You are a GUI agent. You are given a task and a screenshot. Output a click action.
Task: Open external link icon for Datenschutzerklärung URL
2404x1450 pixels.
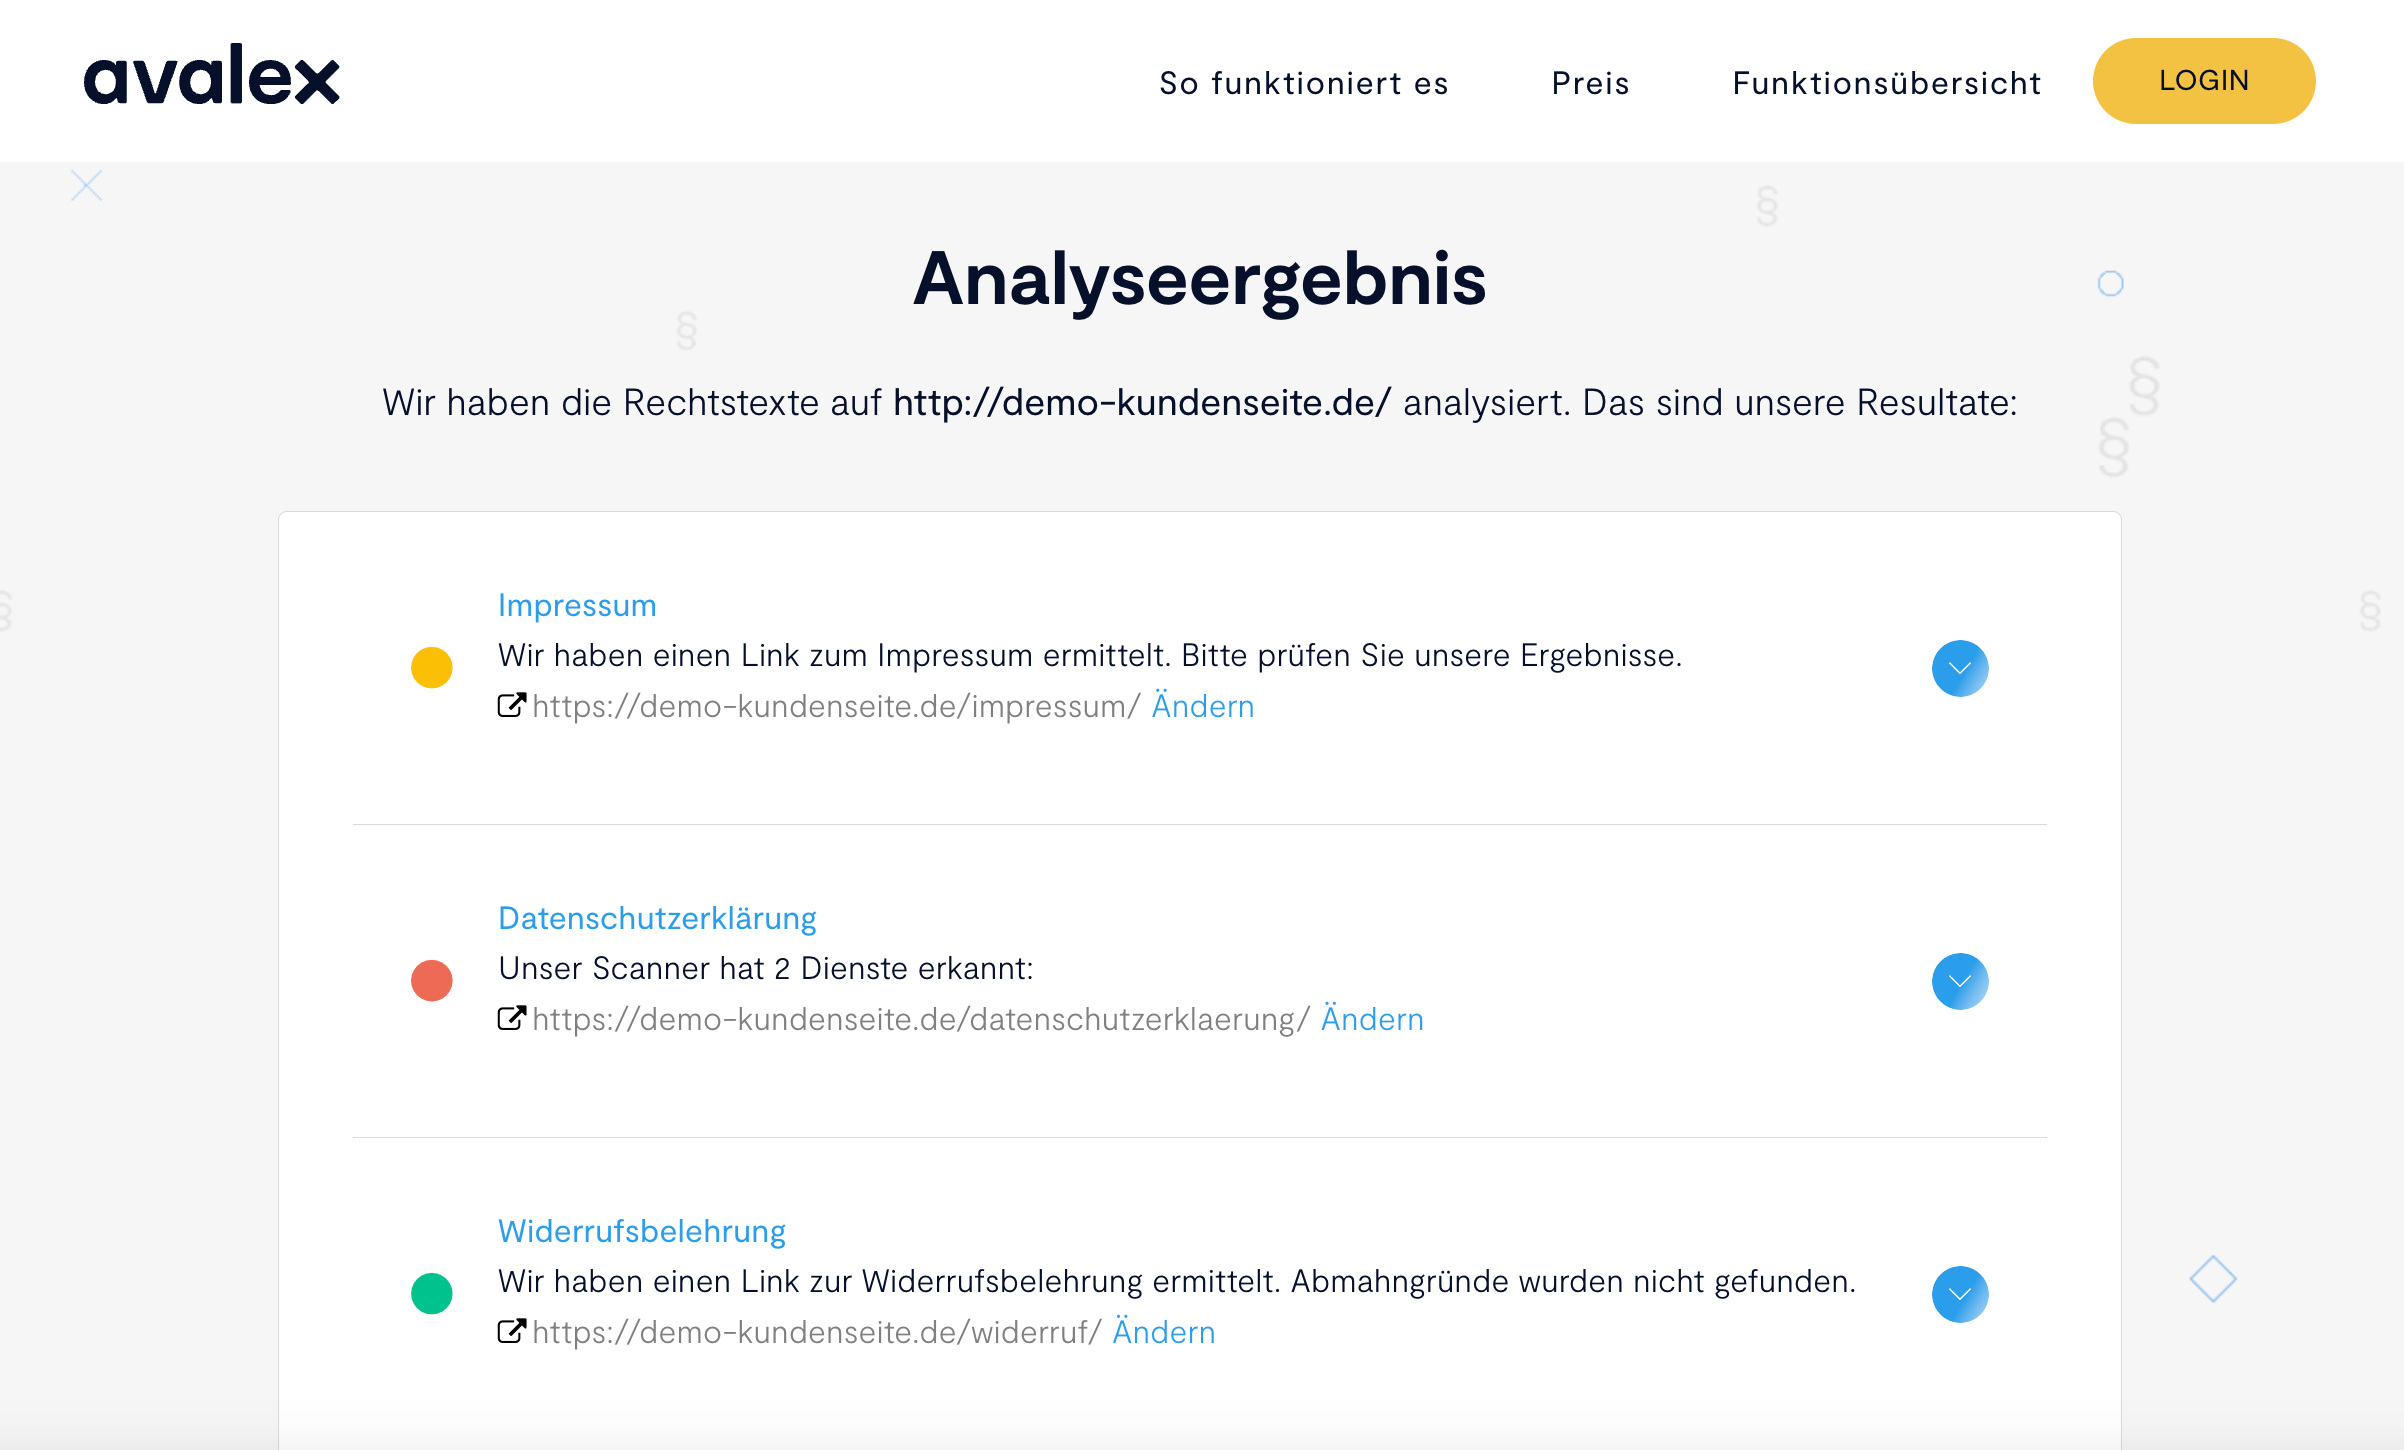coord(512,1018)
